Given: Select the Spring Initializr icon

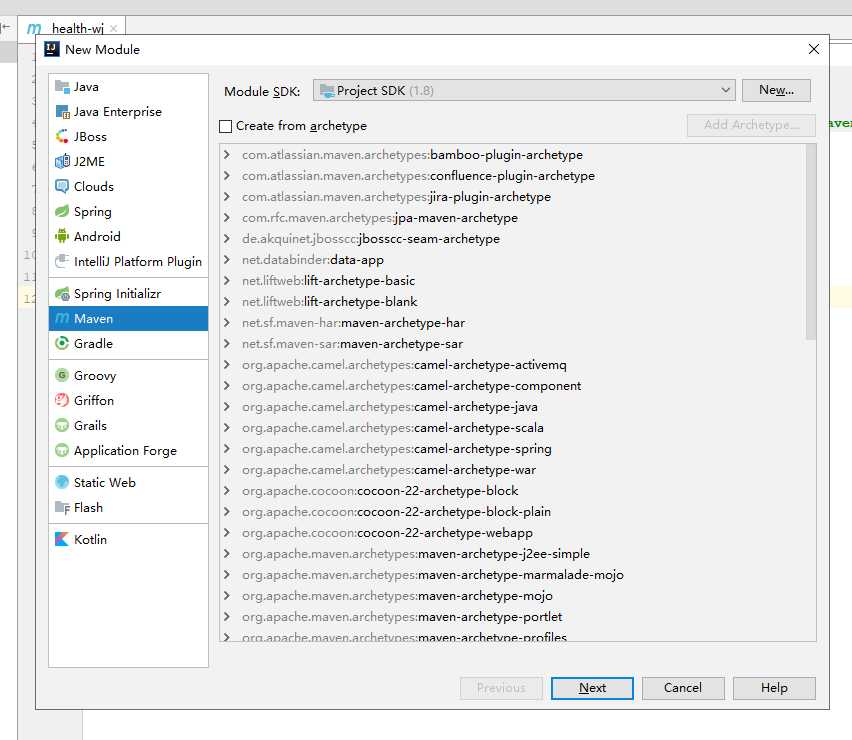Looking at the screenshot, I should coord(62,294).
